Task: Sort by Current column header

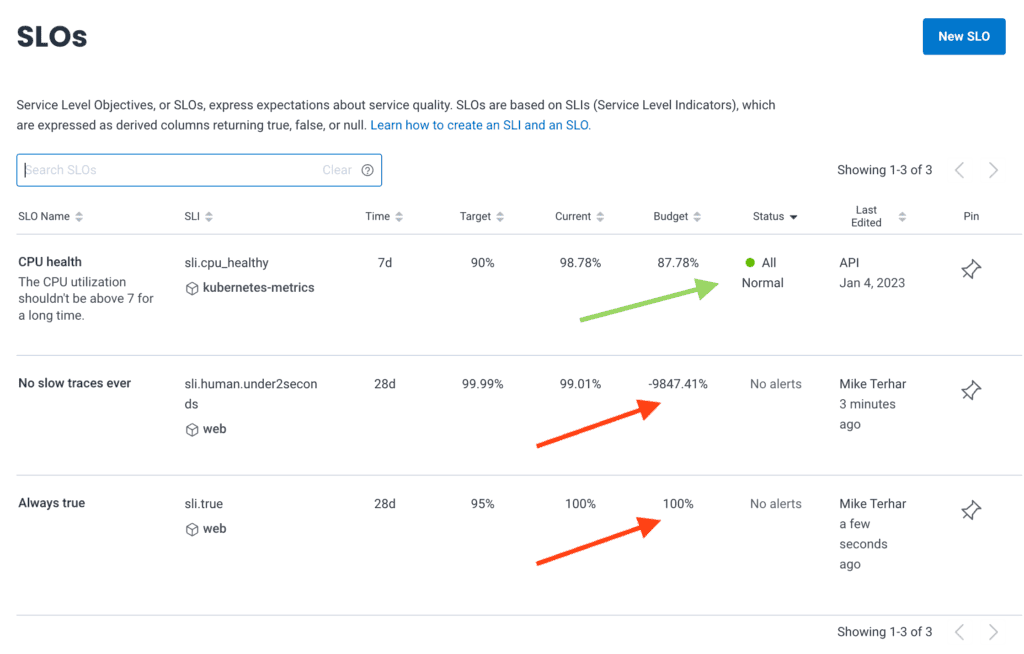Action: point(580,217)
